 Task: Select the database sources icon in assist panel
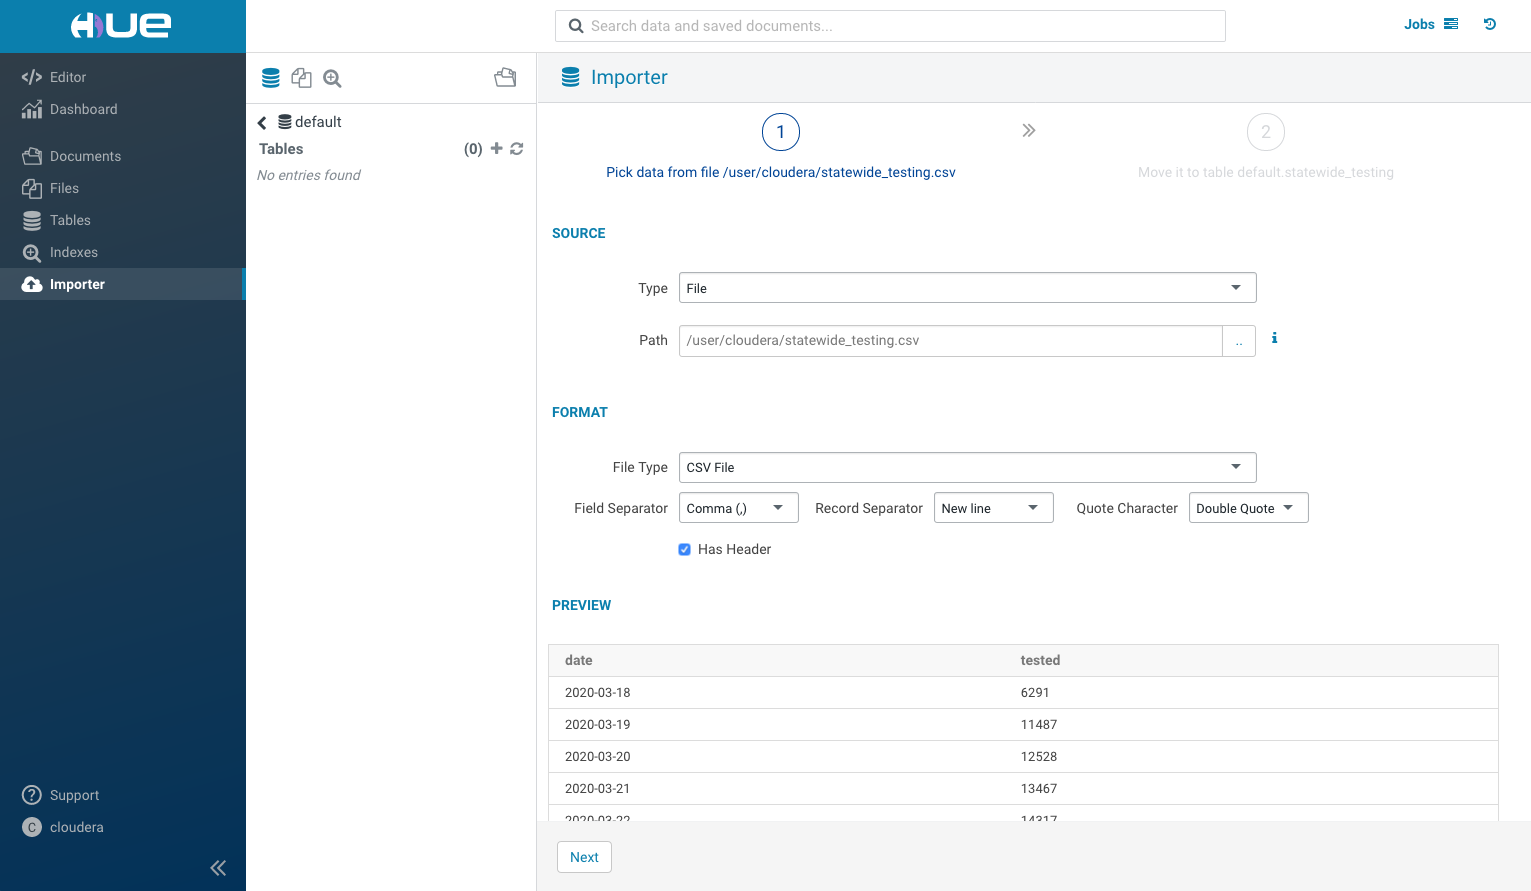[270, 78]
